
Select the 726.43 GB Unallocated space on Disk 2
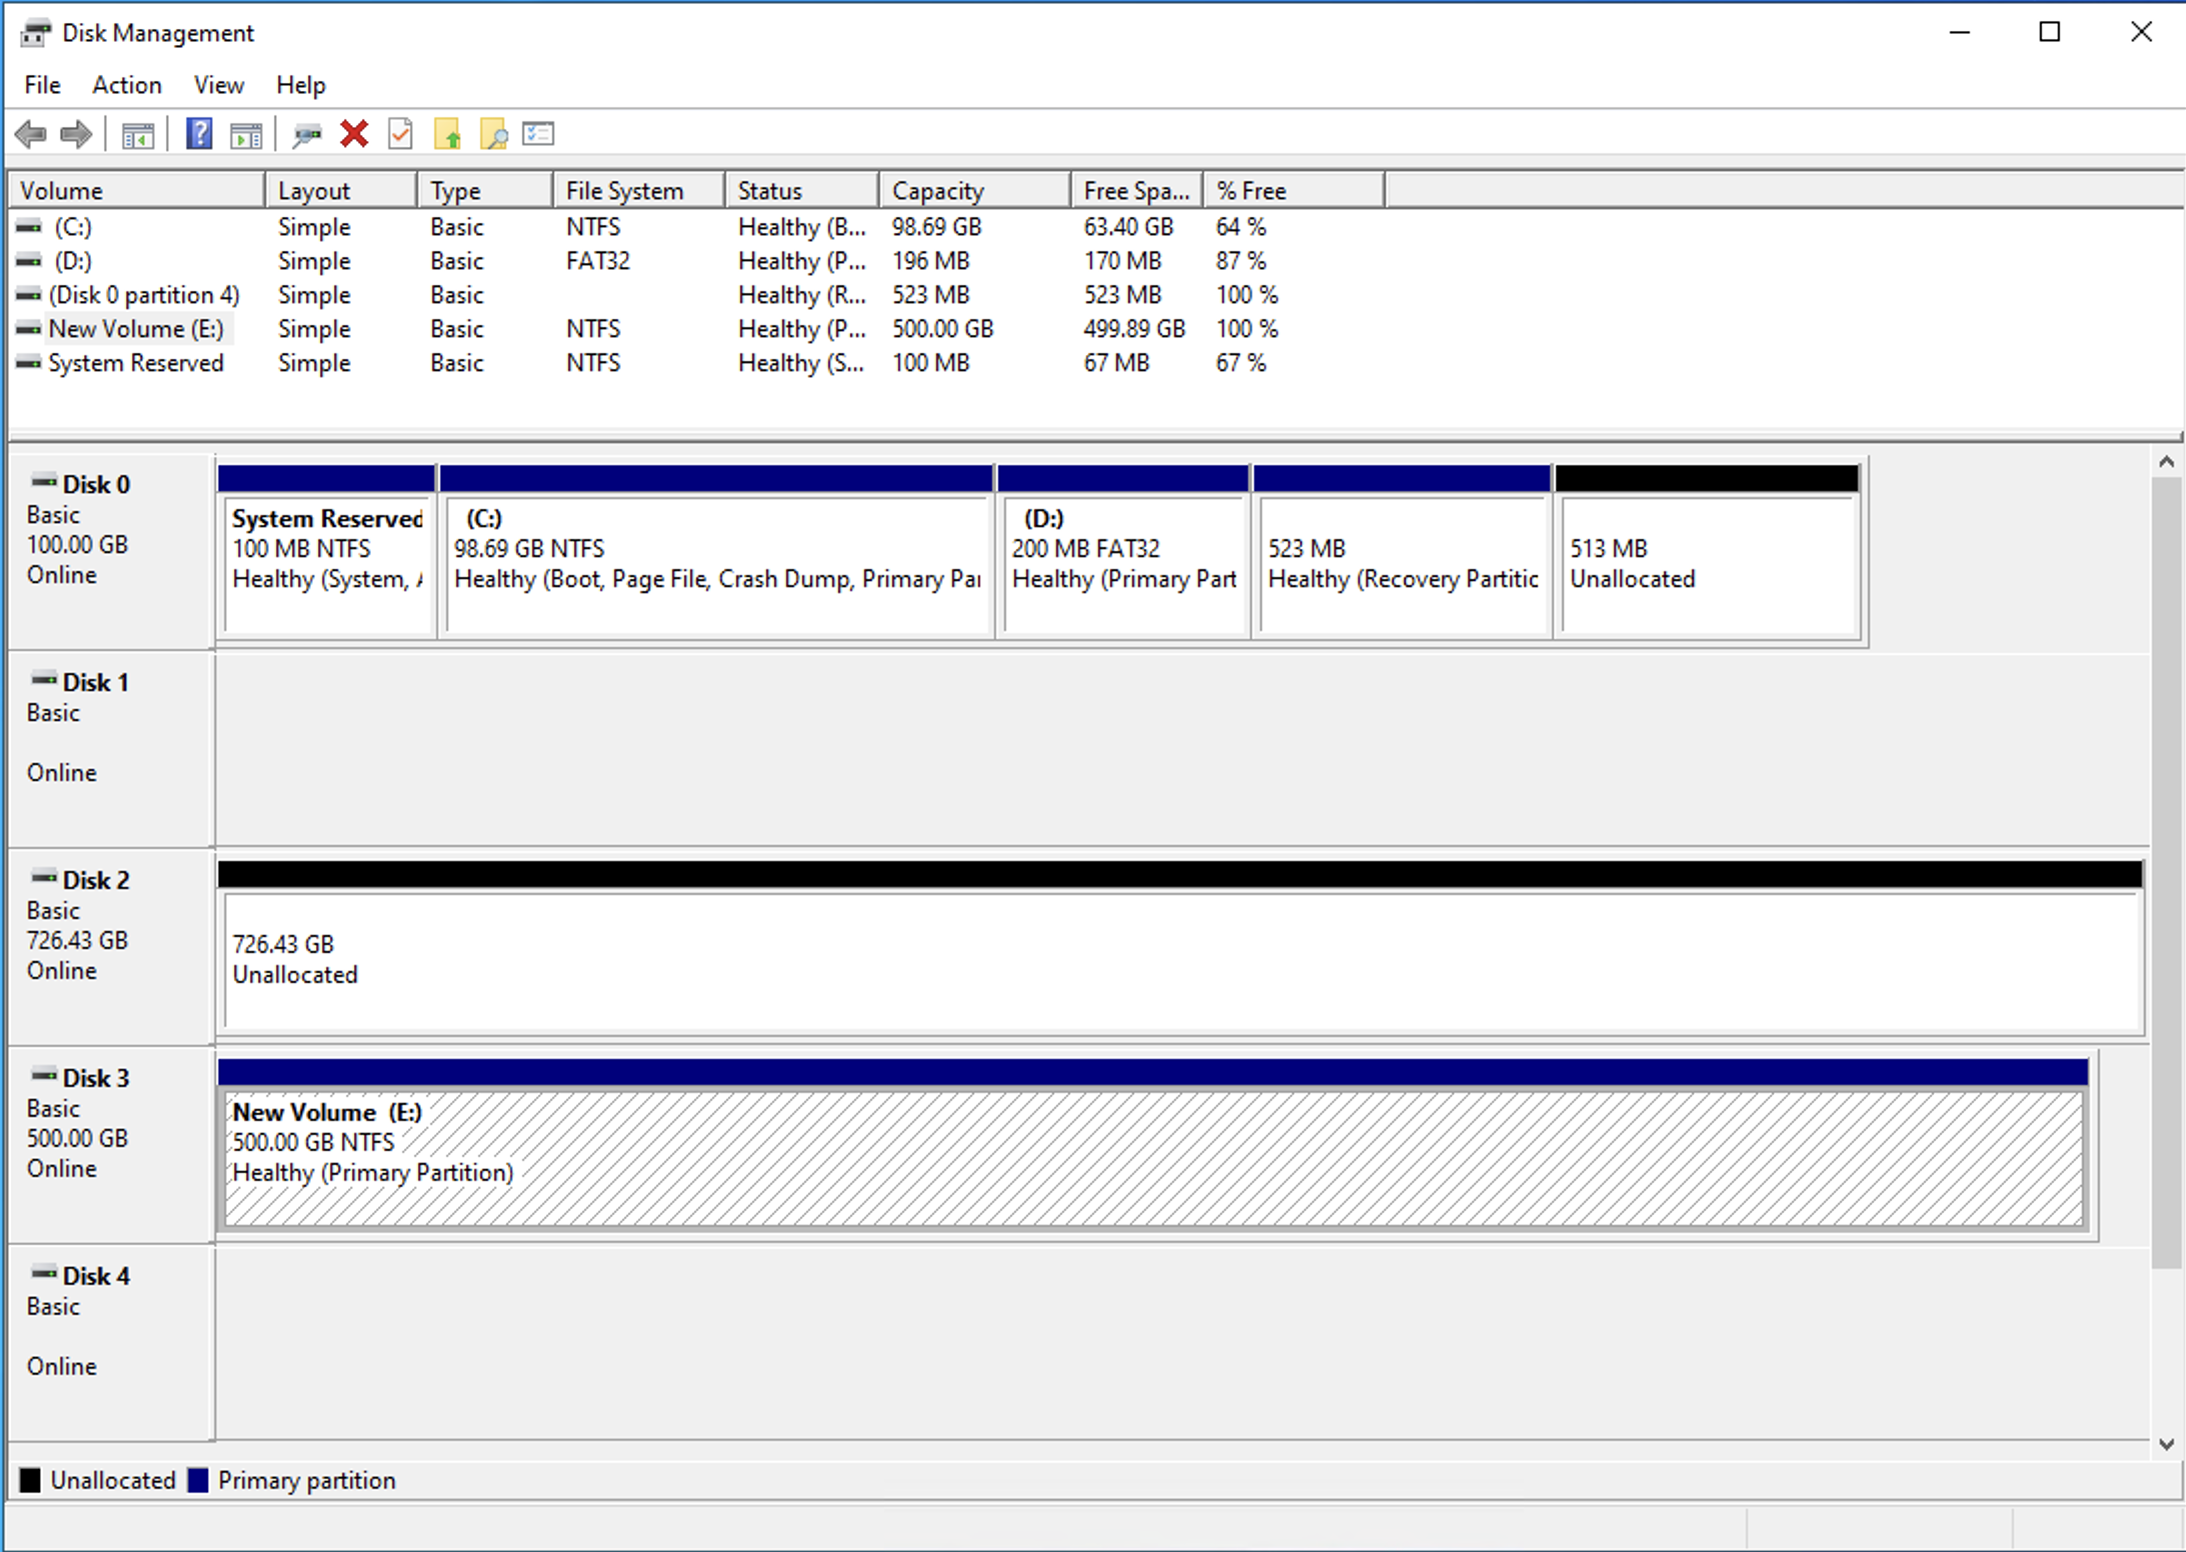[x=1180, y=958]
